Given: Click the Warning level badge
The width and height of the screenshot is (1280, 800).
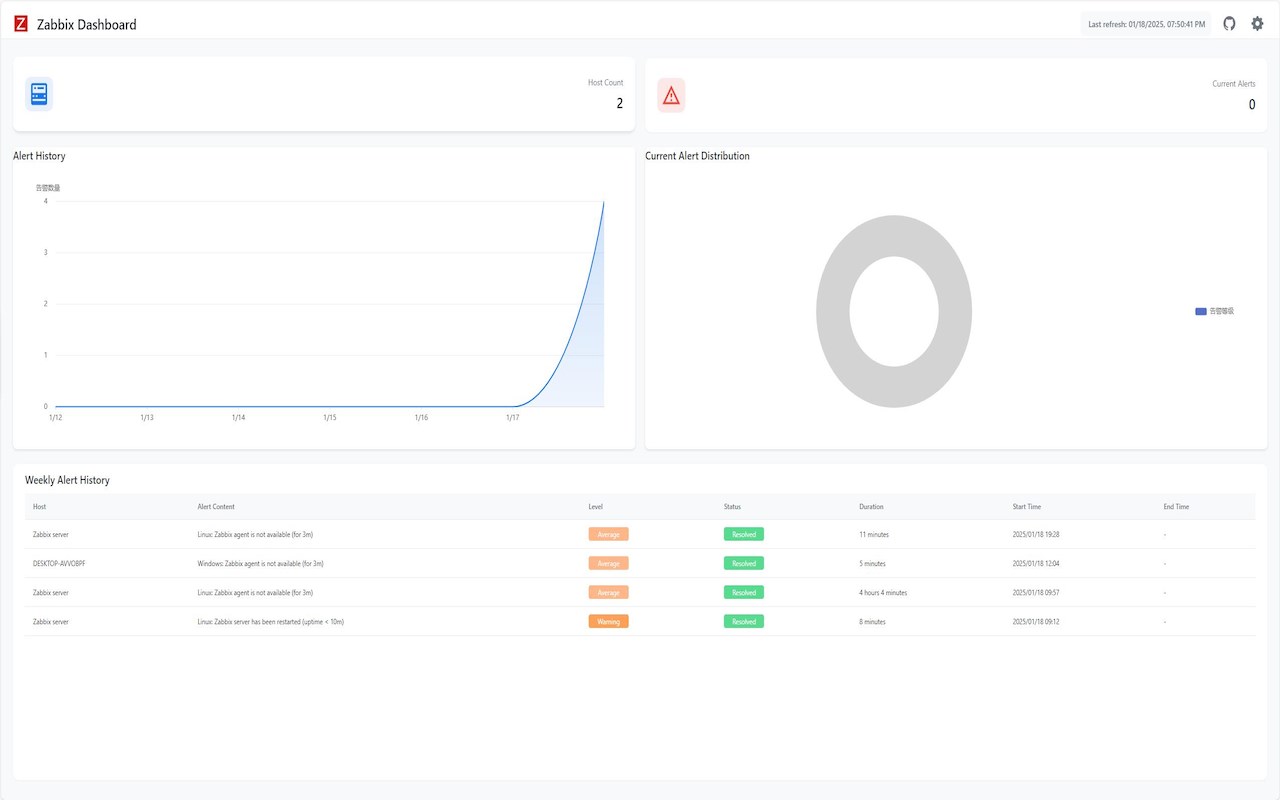Looking at the screenshot, I should click(608, 621).
